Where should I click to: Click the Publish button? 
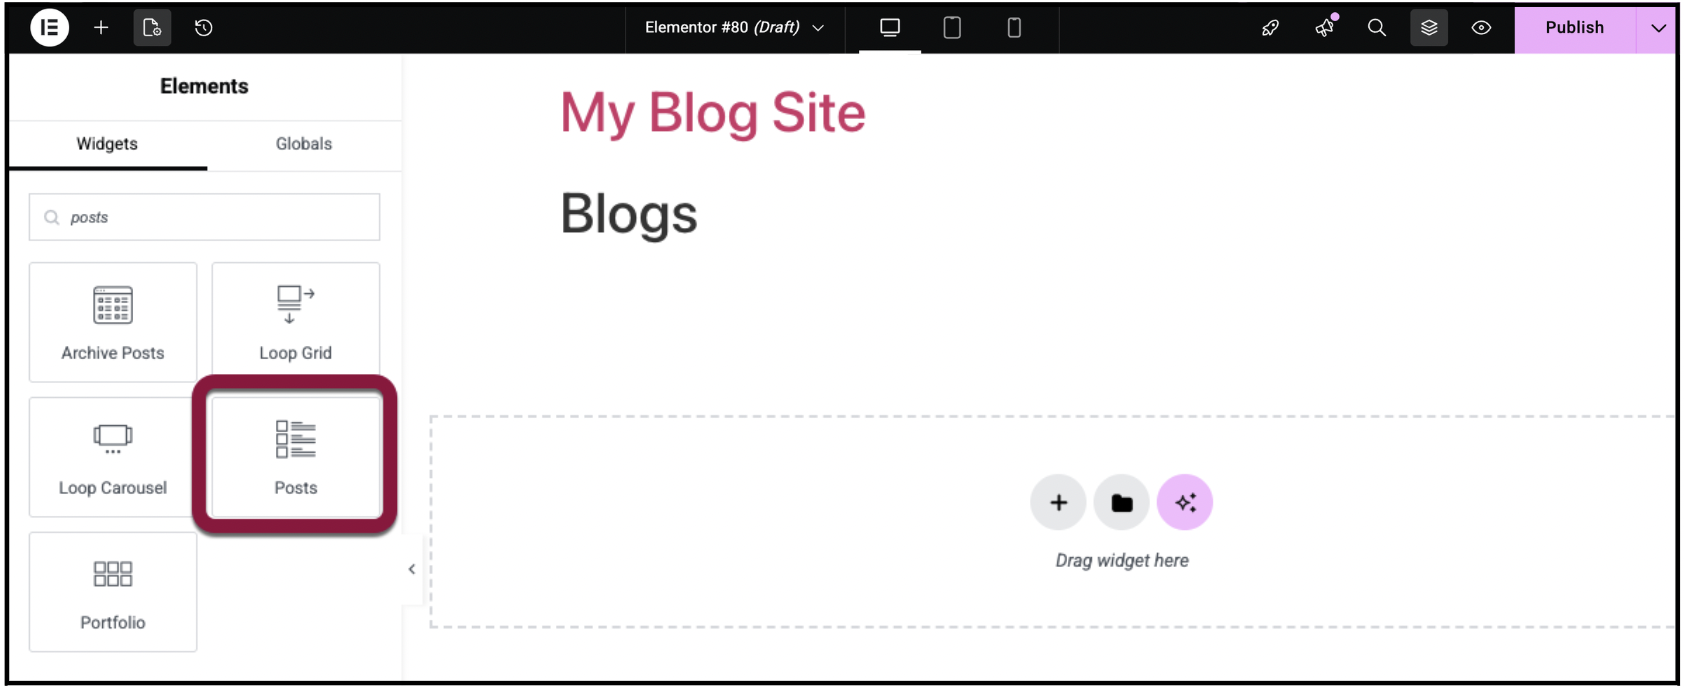1574,28
